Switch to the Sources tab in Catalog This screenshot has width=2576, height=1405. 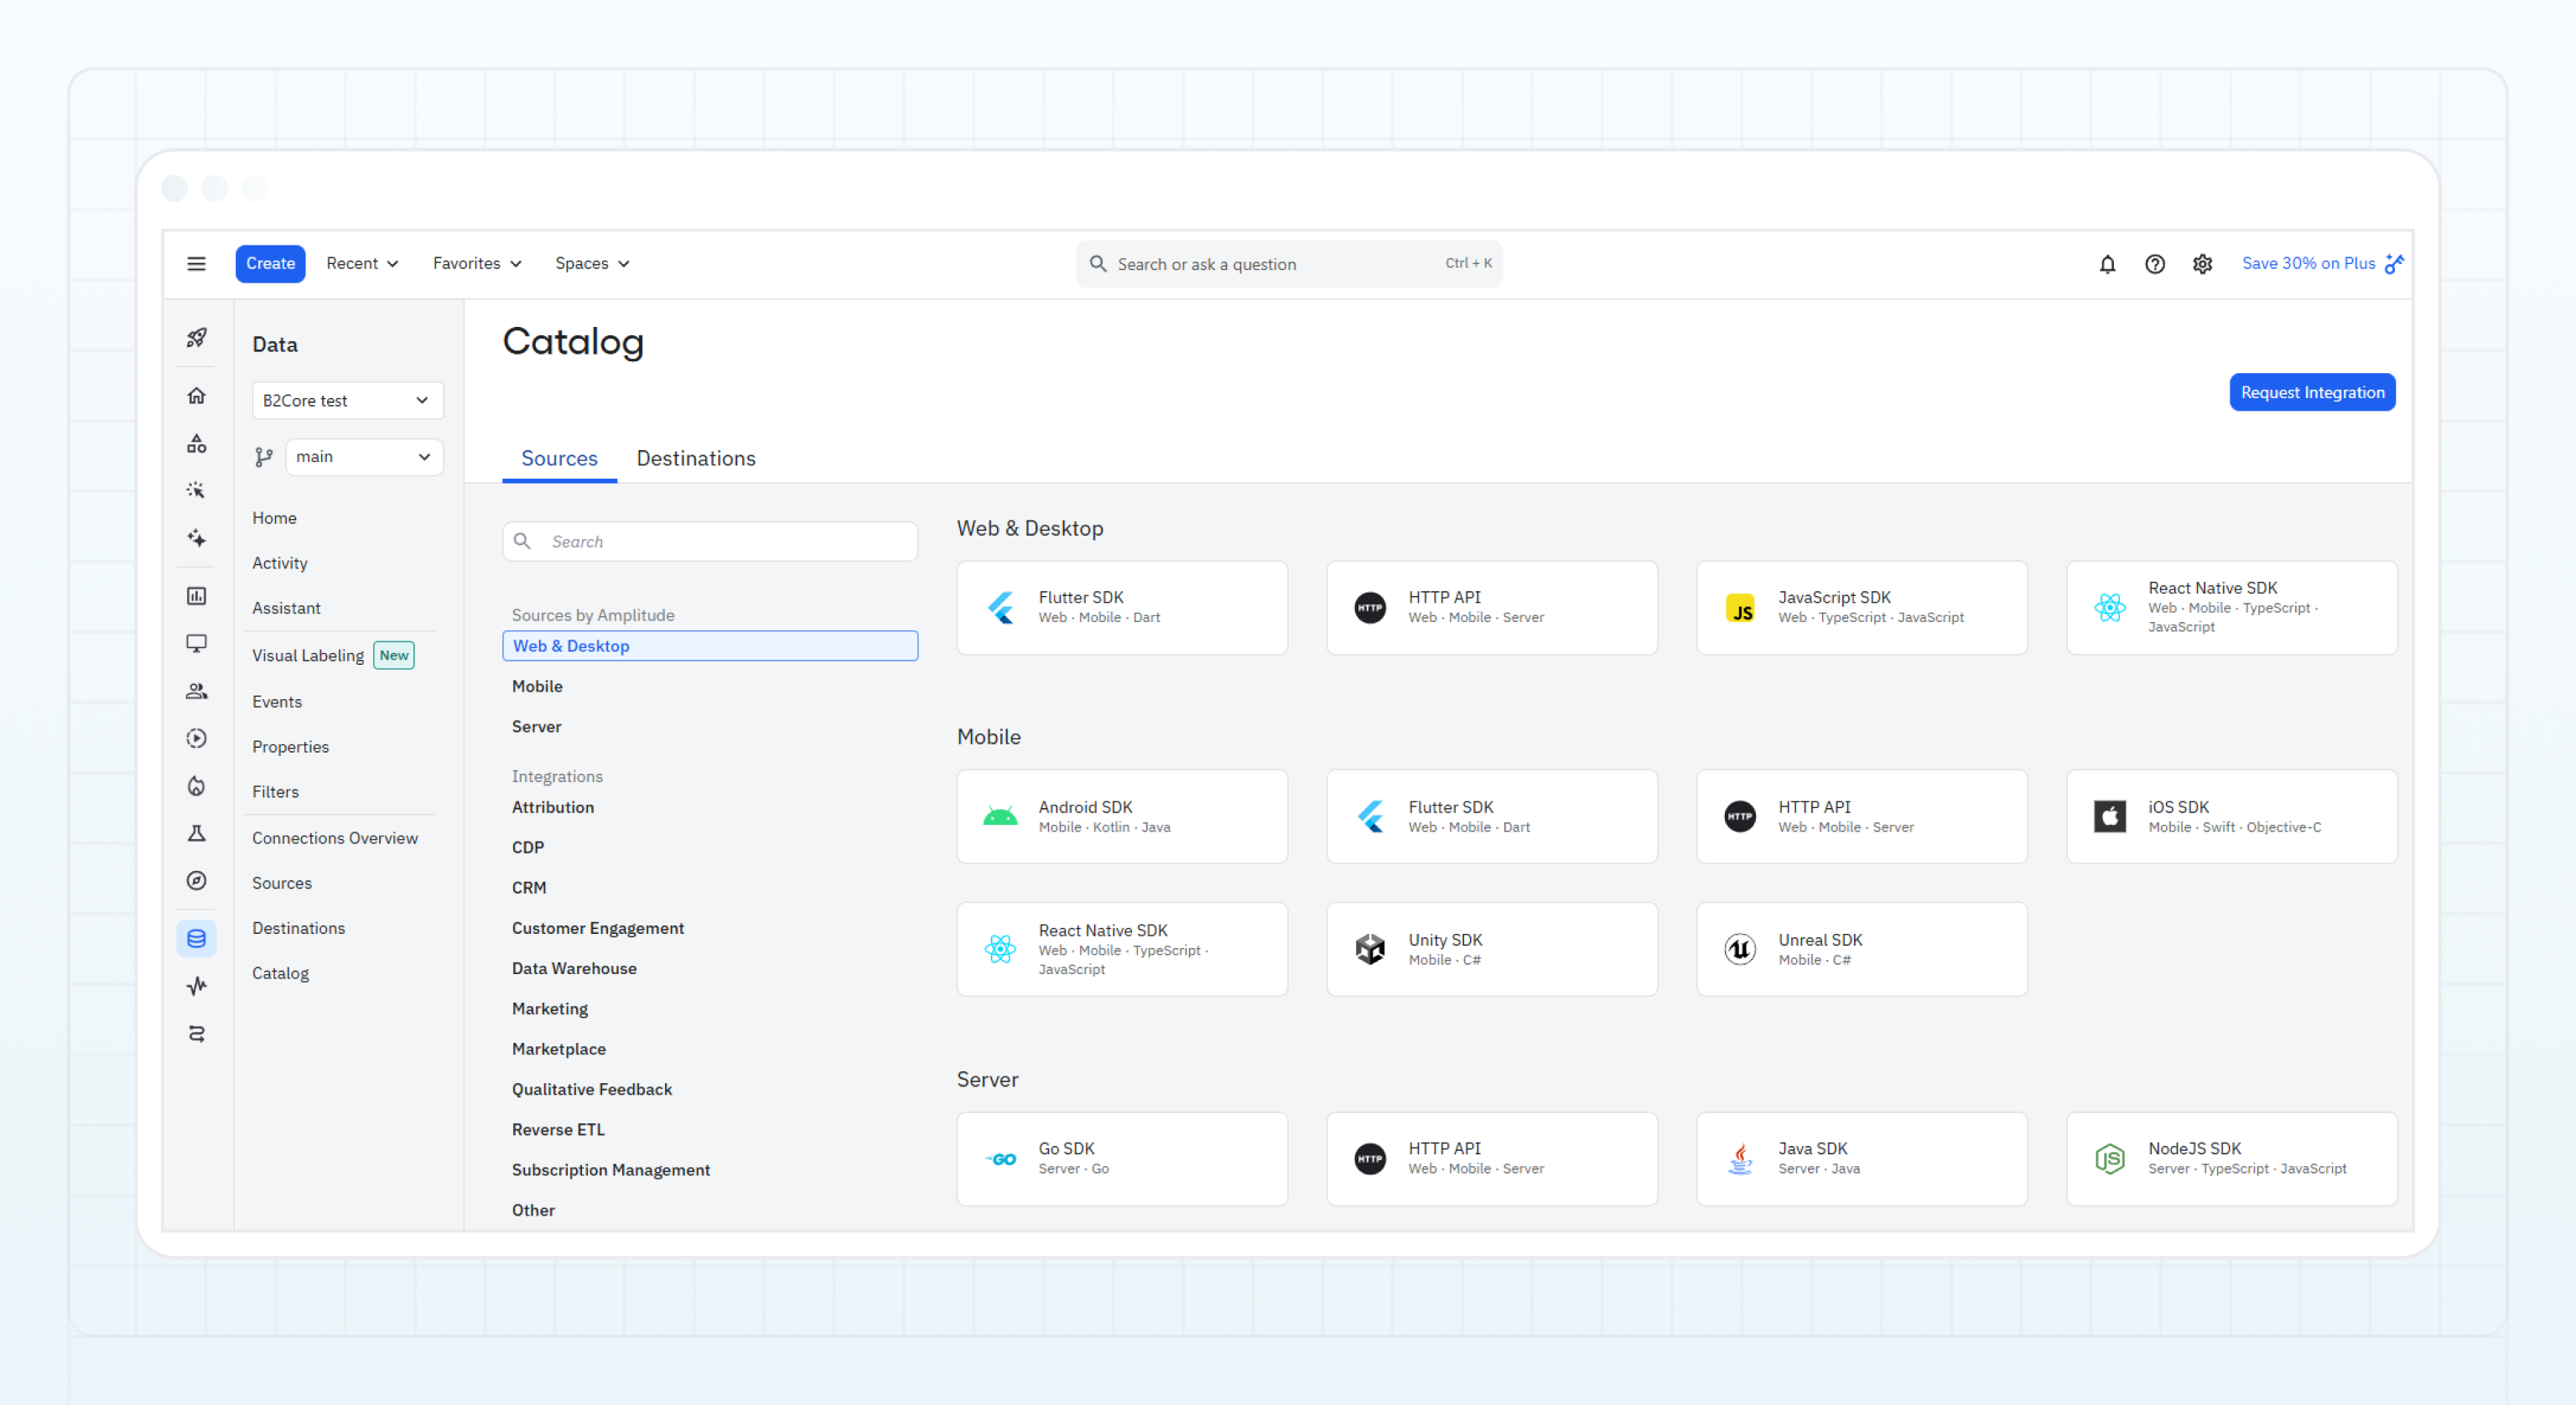tap(559, 459)
